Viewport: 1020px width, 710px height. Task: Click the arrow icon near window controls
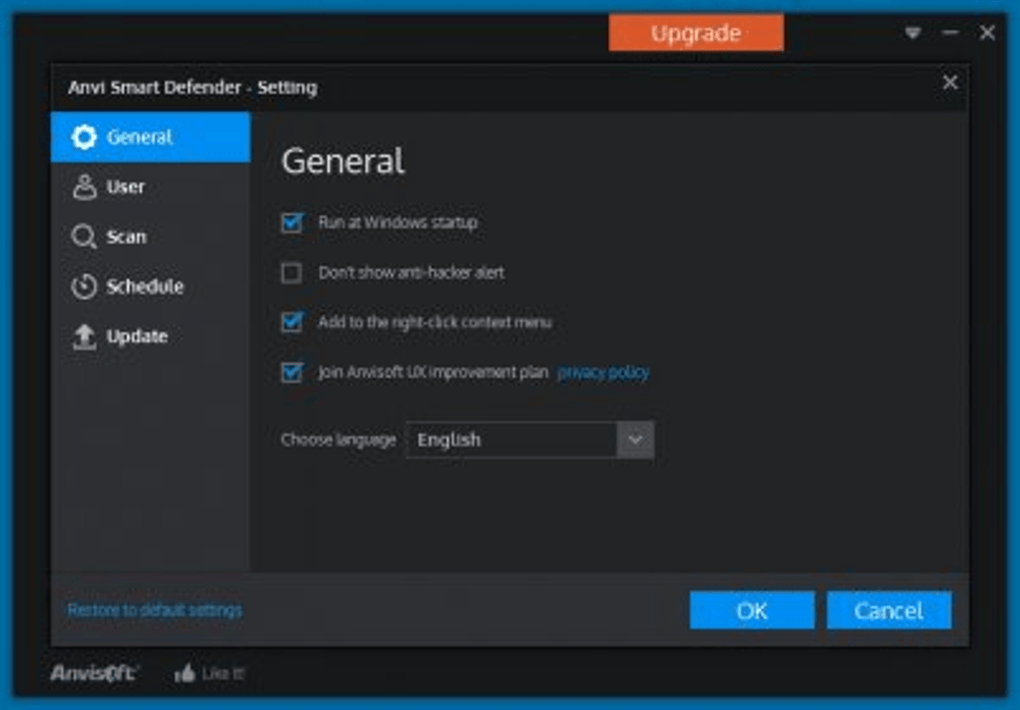pos(911,33)
